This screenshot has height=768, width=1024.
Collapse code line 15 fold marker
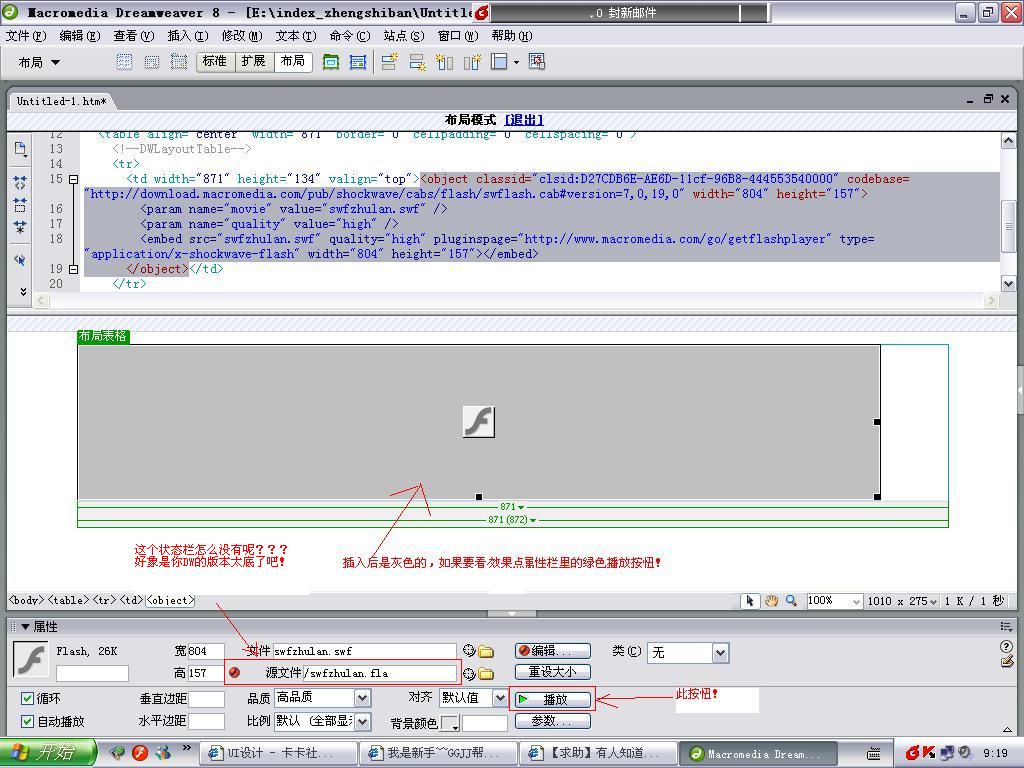(x=73, y=179)
